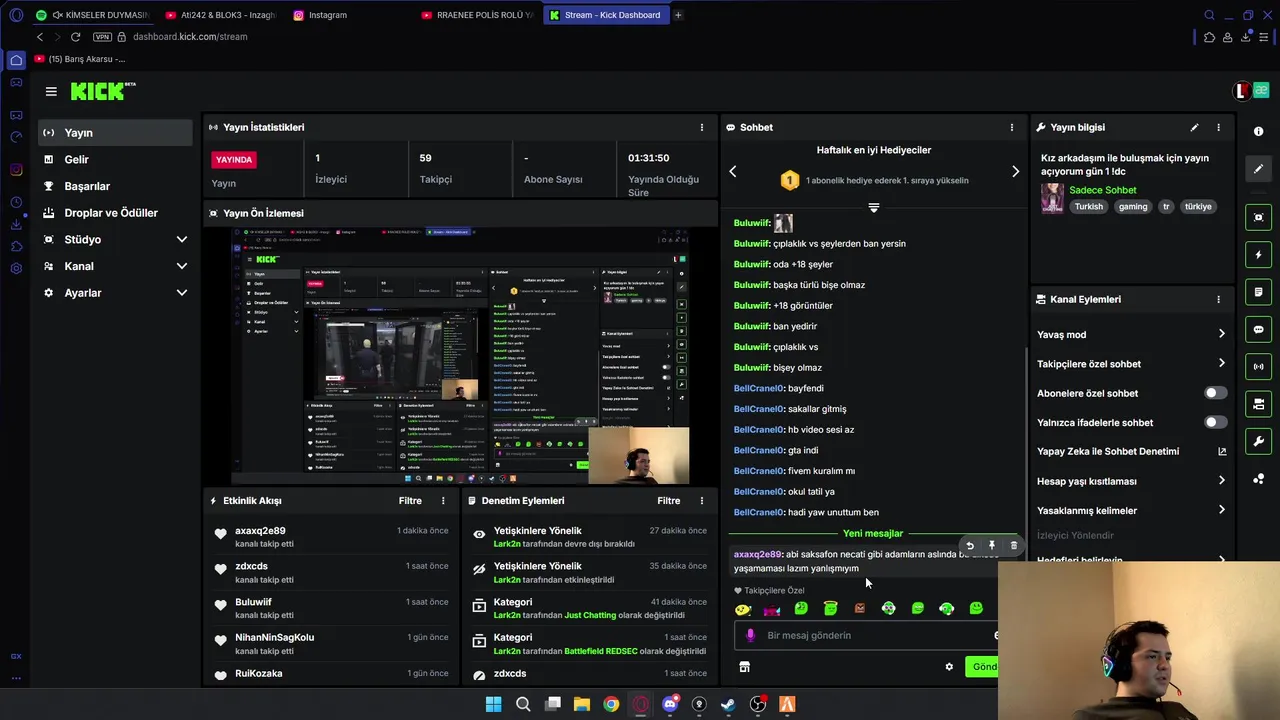
Task: Open Hesap yaşı kısıtlaması options arrow
Action: [1221, 481]
